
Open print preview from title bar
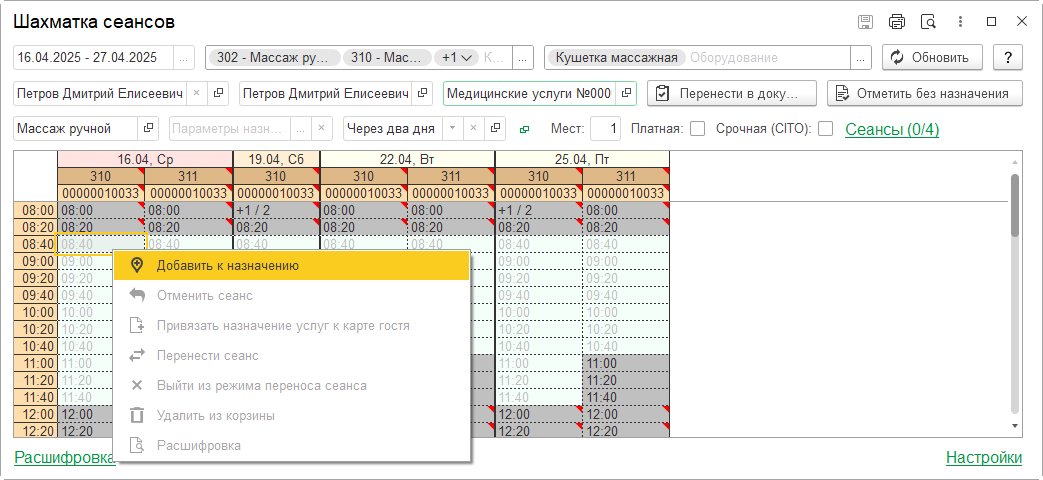click(927, 22)
